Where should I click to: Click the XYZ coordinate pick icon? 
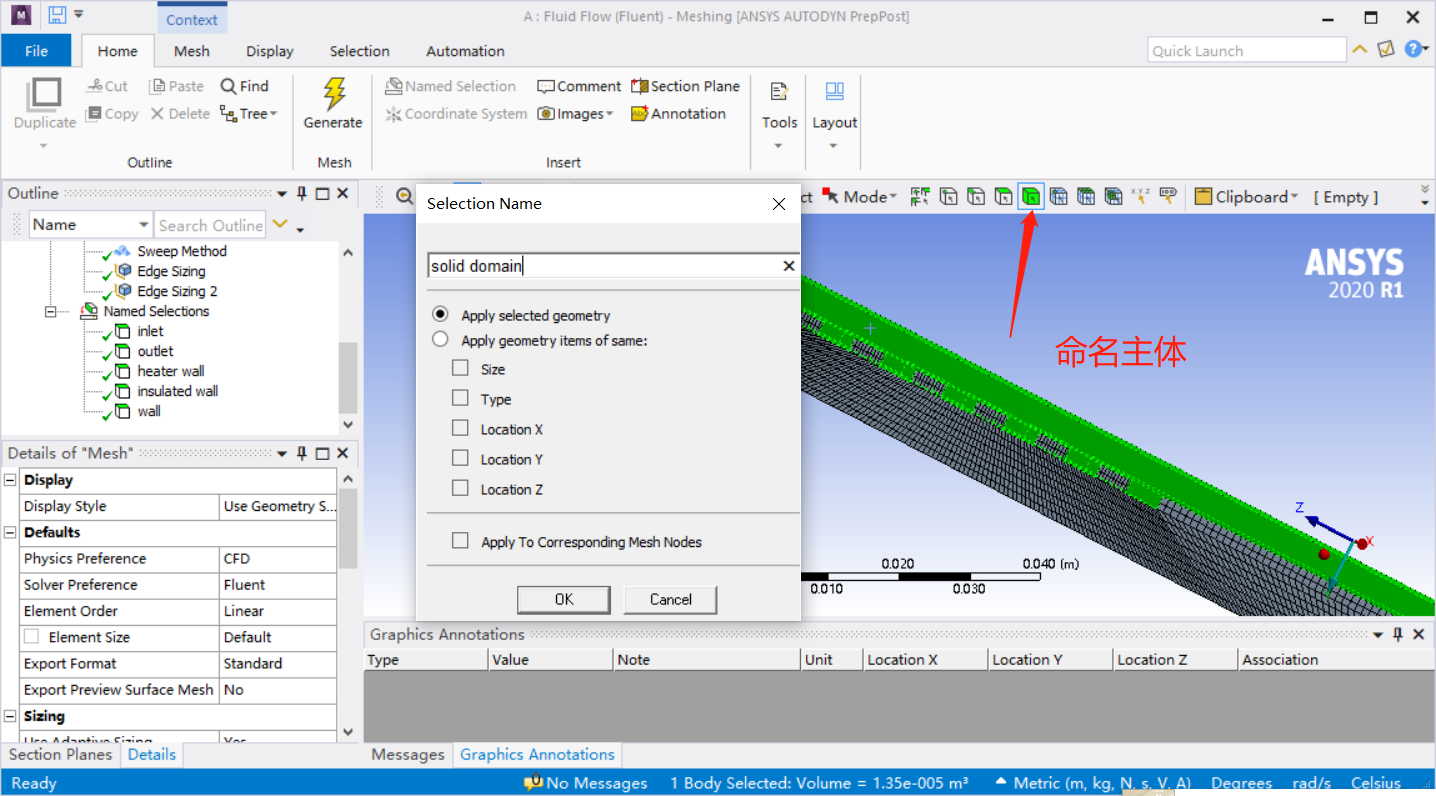pyautogui.click(x=1140, y=196)
